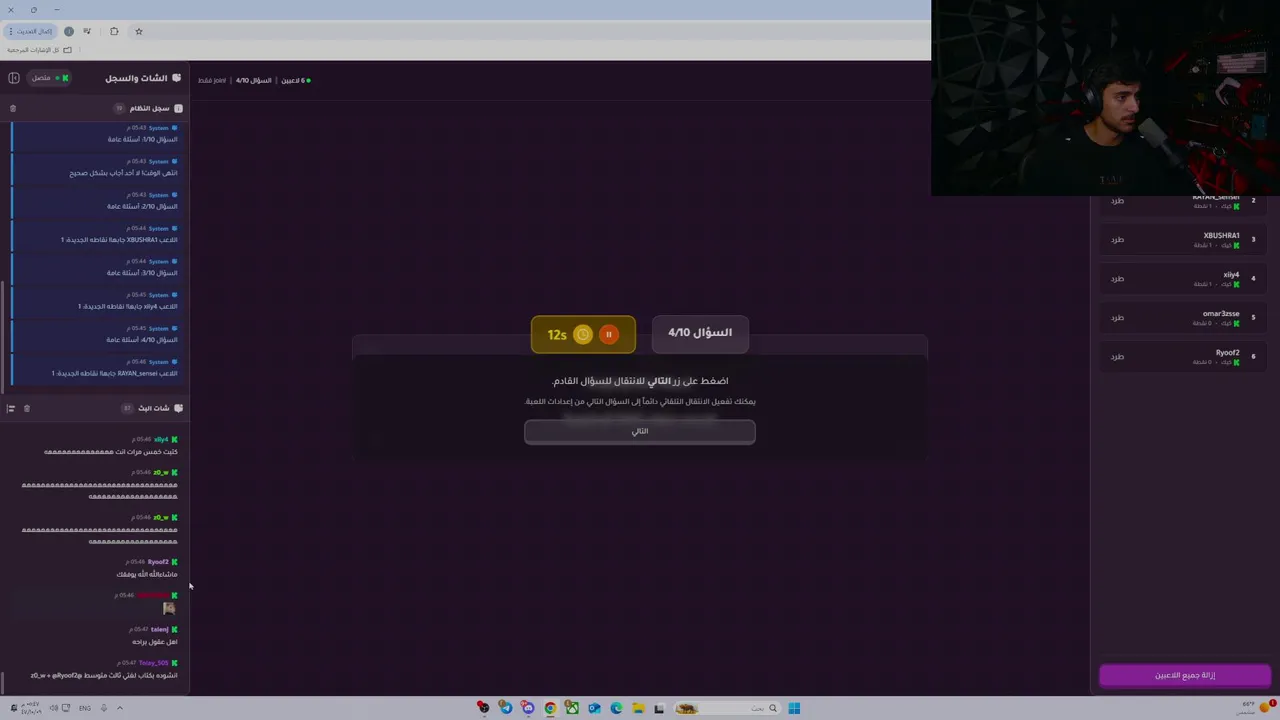The width and height of the screenshot is (1280, 720).
Task: Click the التالي next-question button
Action: pos(640,431)
